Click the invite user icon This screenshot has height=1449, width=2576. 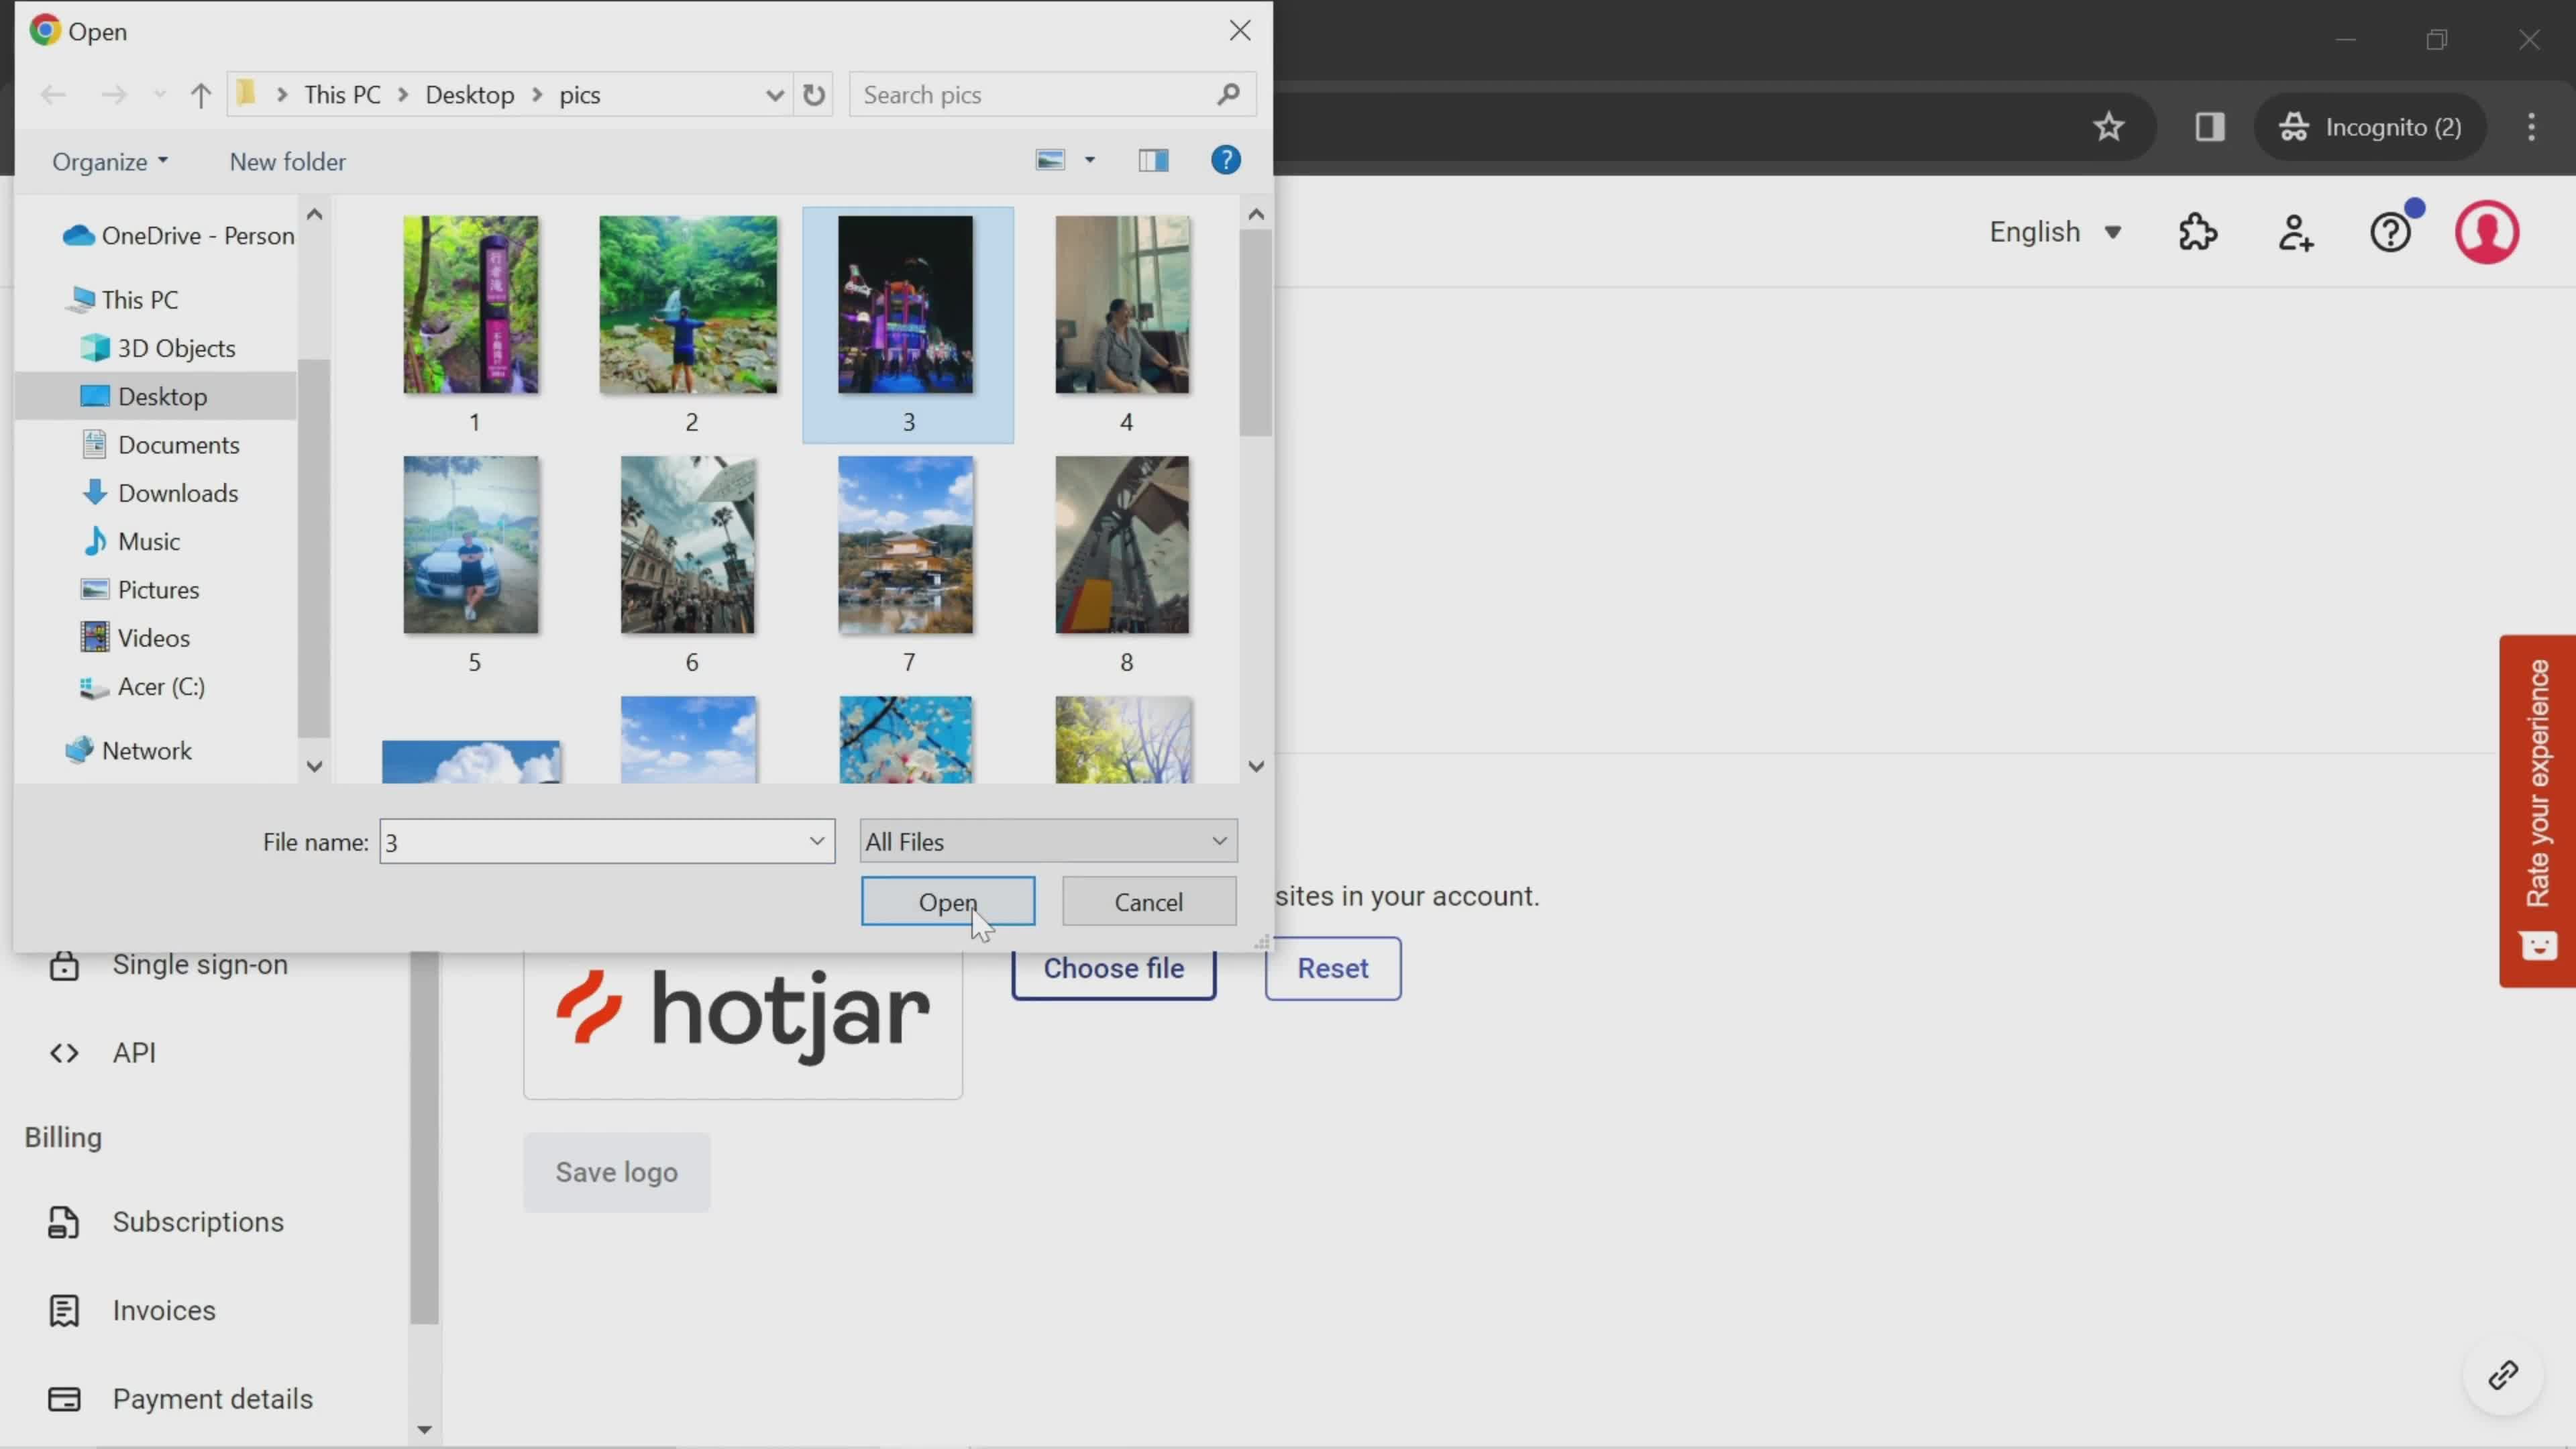pyautogui.click(x=2296, y=232)
